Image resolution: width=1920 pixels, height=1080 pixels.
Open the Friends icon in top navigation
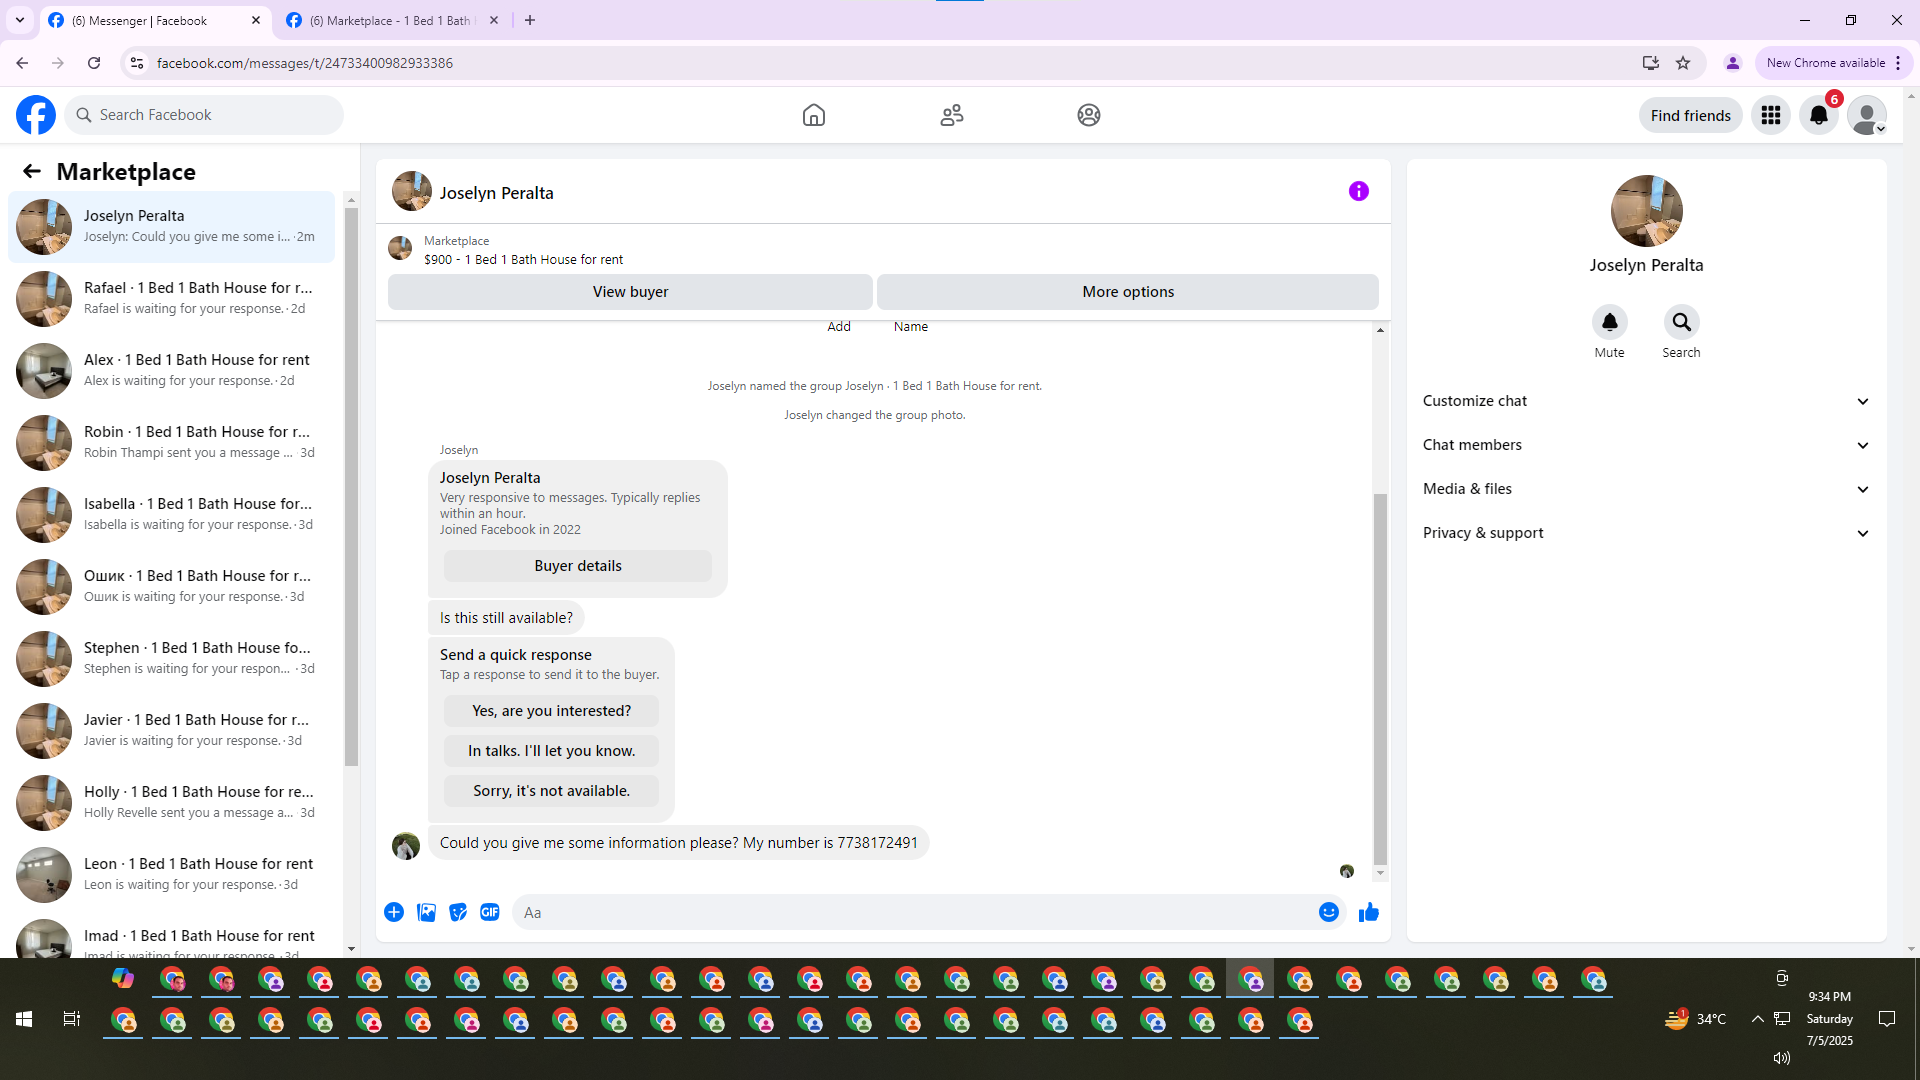pos(951,115)
